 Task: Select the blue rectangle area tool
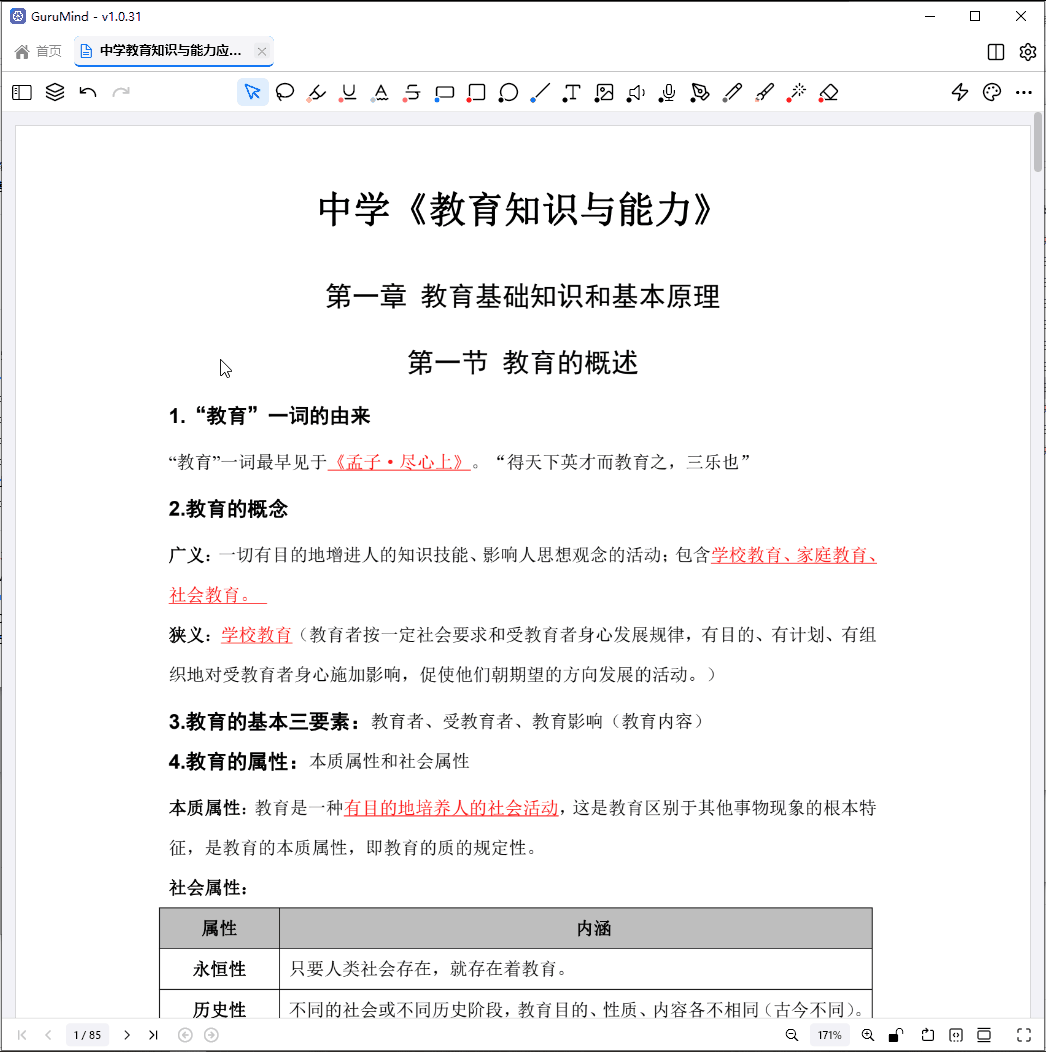pyautogui.click(x=444, y=93)
